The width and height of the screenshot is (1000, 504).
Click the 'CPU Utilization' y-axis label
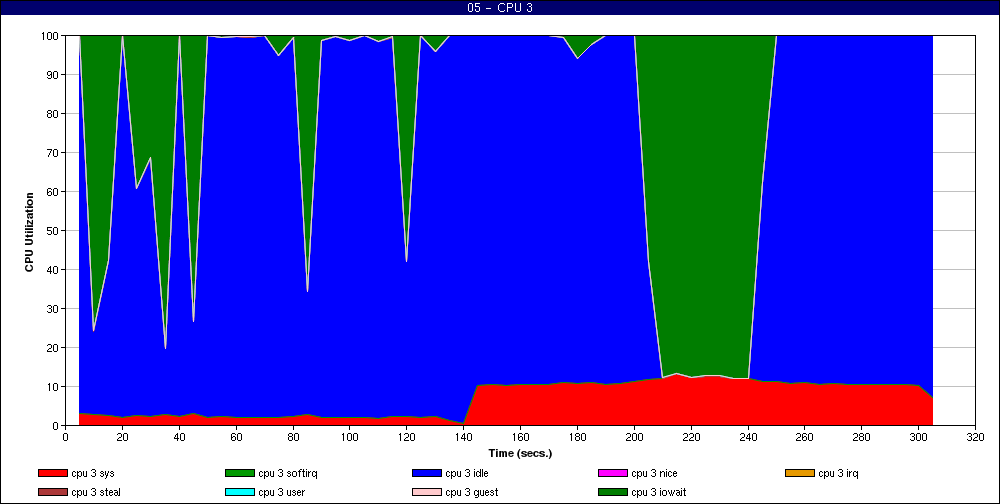pyautogui.click(x=29, y=232)
